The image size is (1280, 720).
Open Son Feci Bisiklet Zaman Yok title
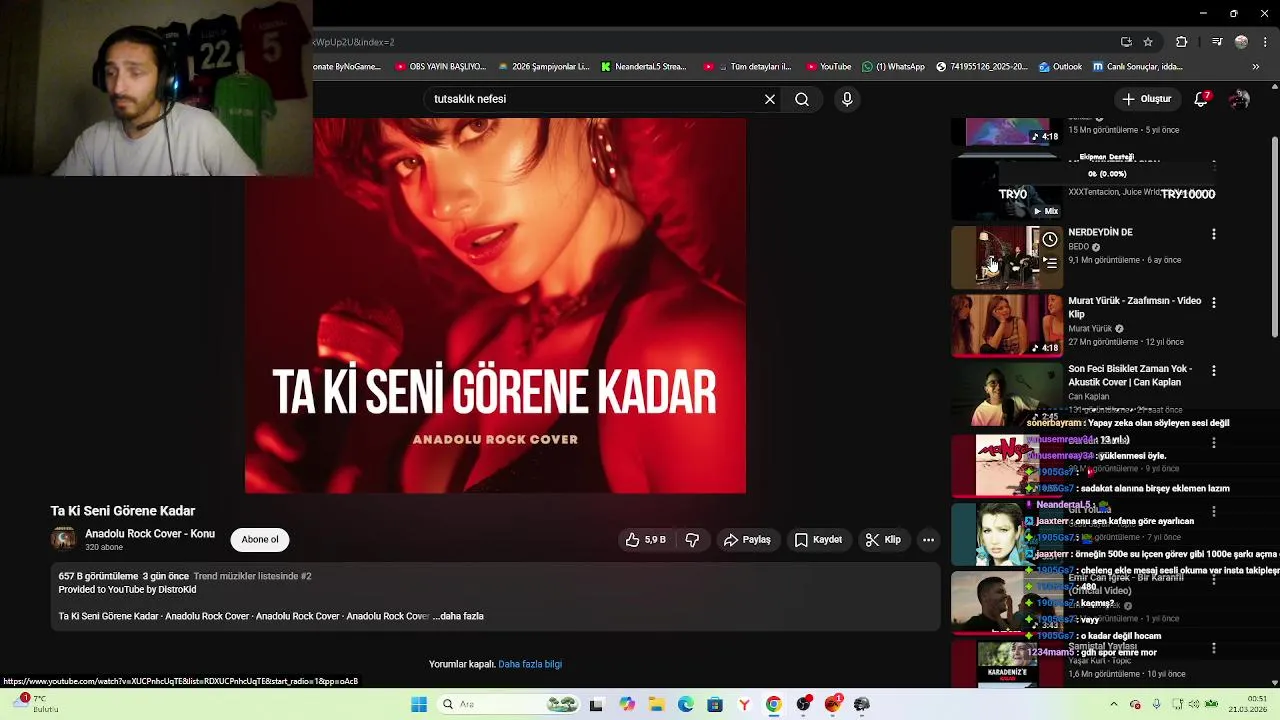pos(1130,375)
